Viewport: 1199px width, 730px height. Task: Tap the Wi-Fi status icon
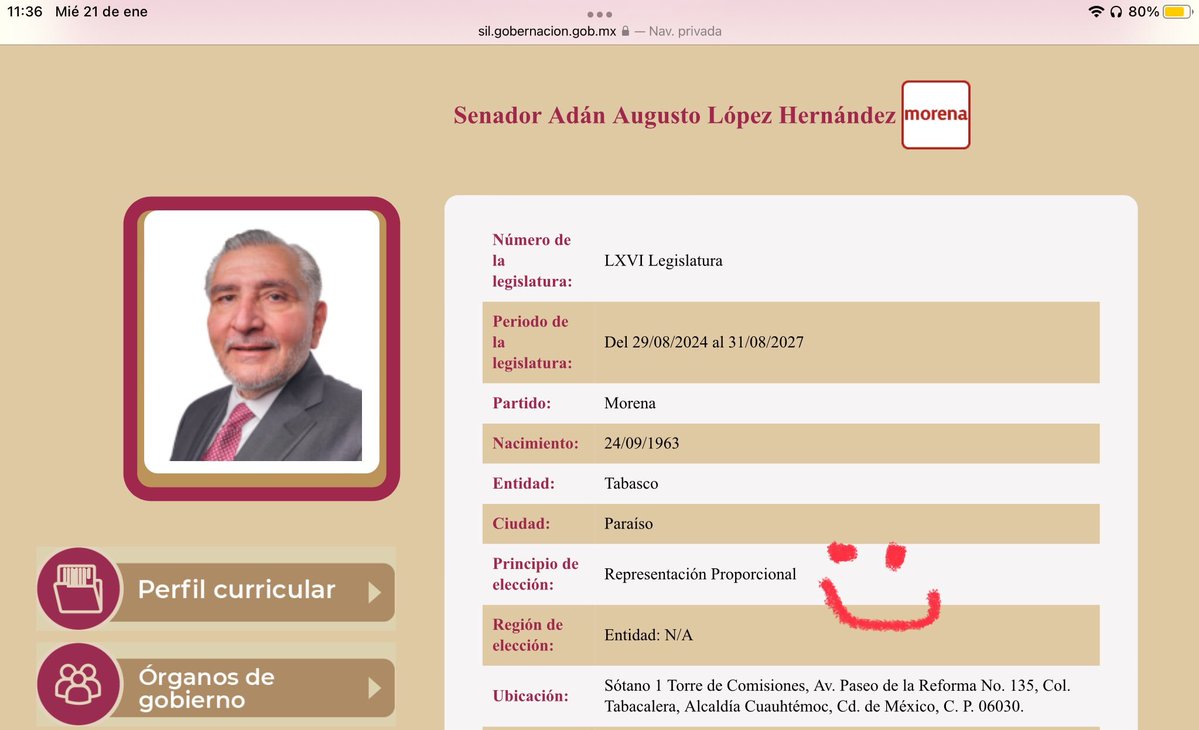(1096, 11)
